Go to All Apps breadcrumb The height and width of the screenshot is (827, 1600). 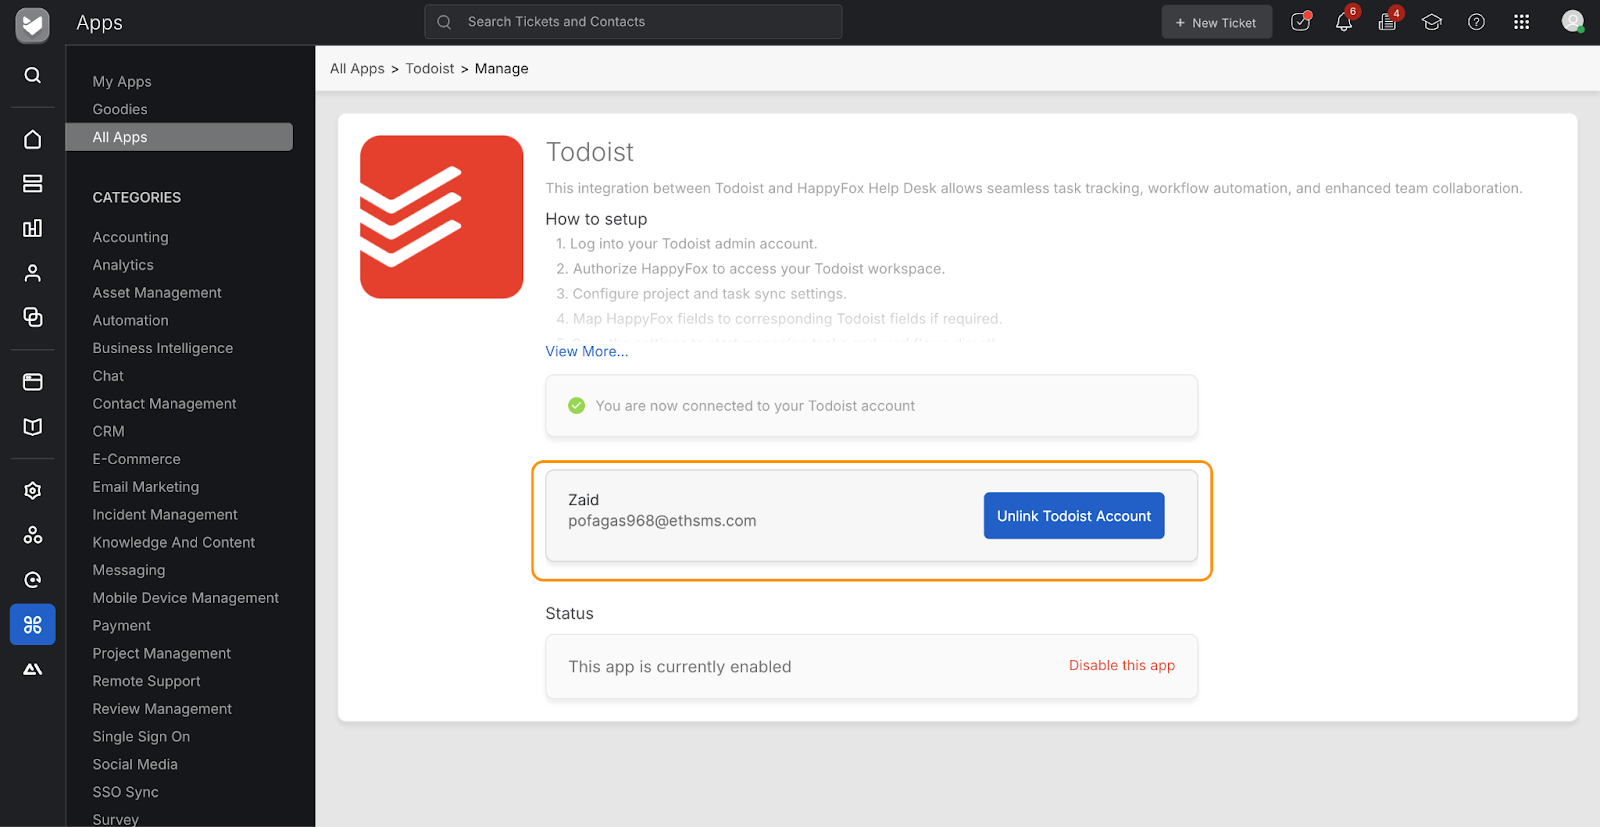[x=357, y=69]
